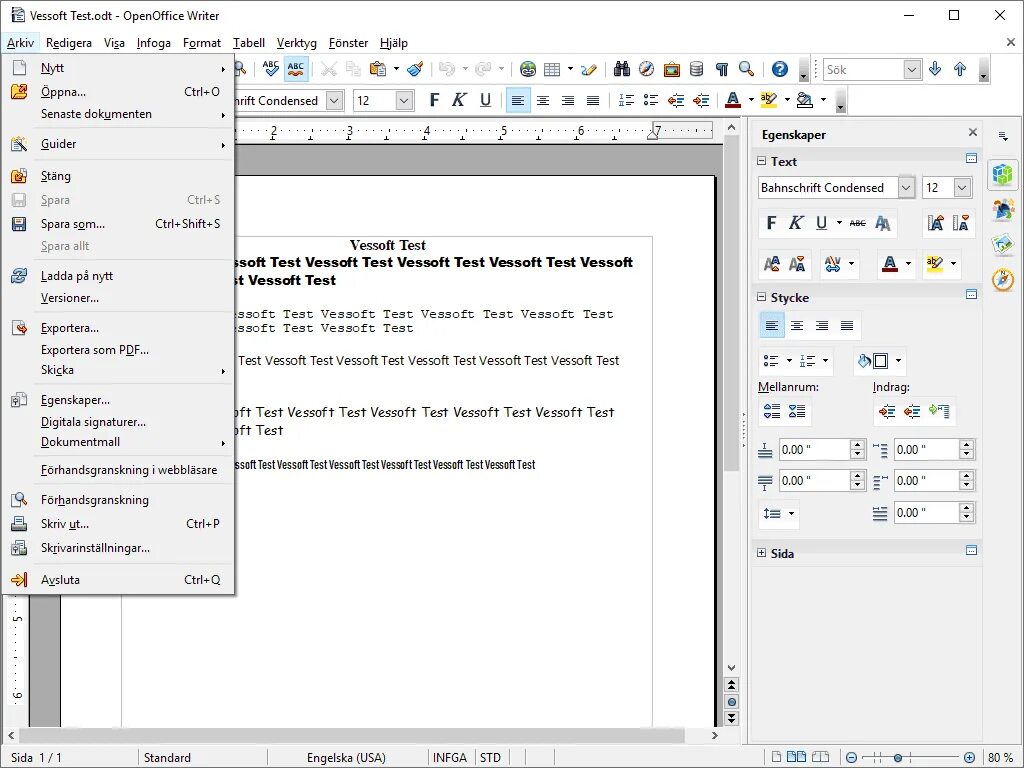This screenshot has height=768, width=1024.
Task: Open the Navigator compass icon in toolbar
Action: point(647,69)
